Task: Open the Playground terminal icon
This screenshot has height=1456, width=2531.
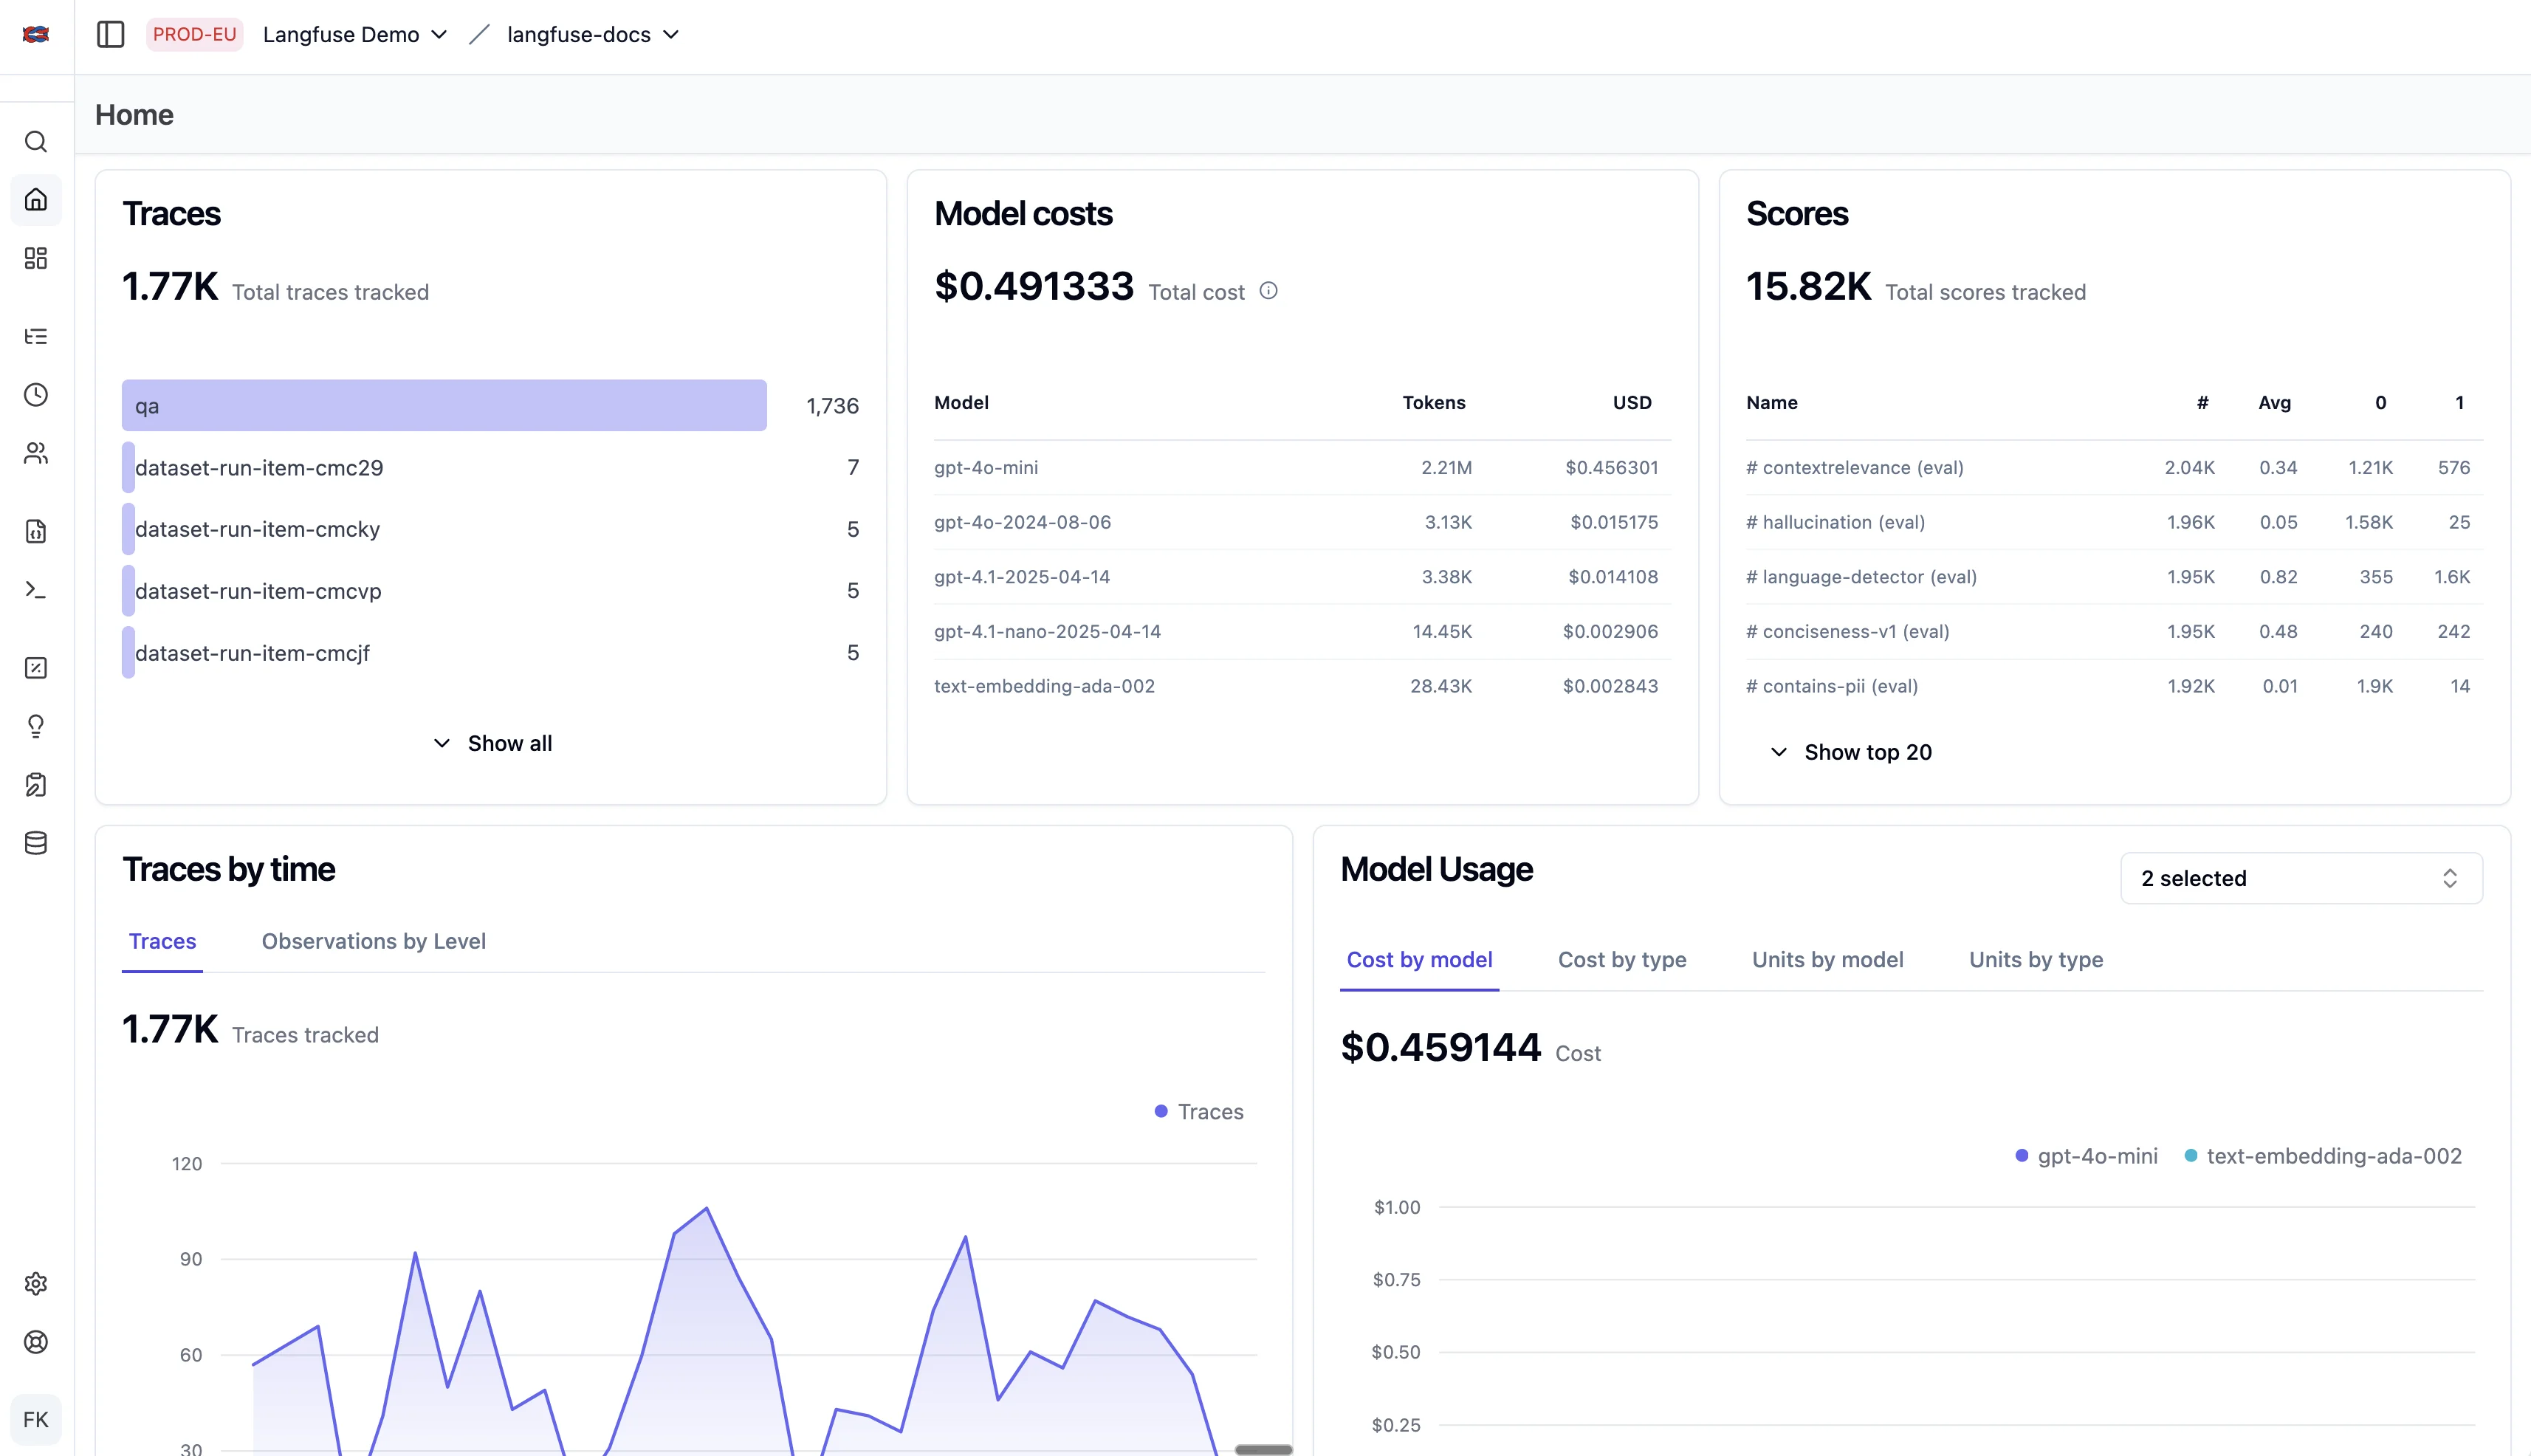Action: click(x=36, y=590)
